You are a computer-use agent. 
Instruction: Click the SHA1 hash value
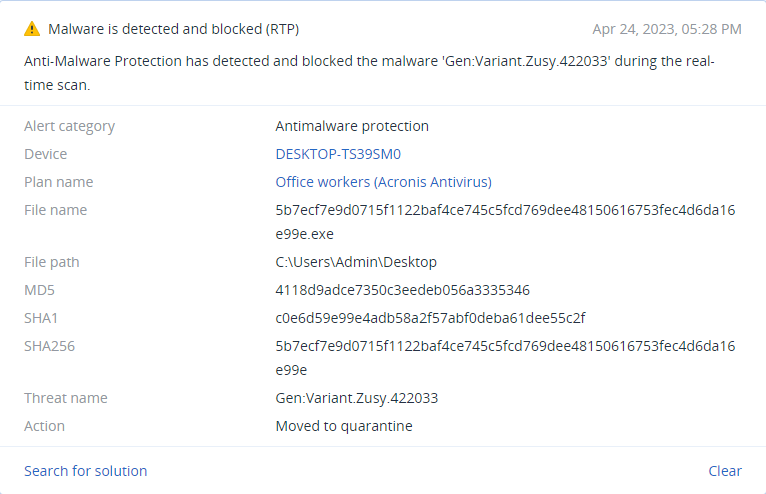(430, 318)
